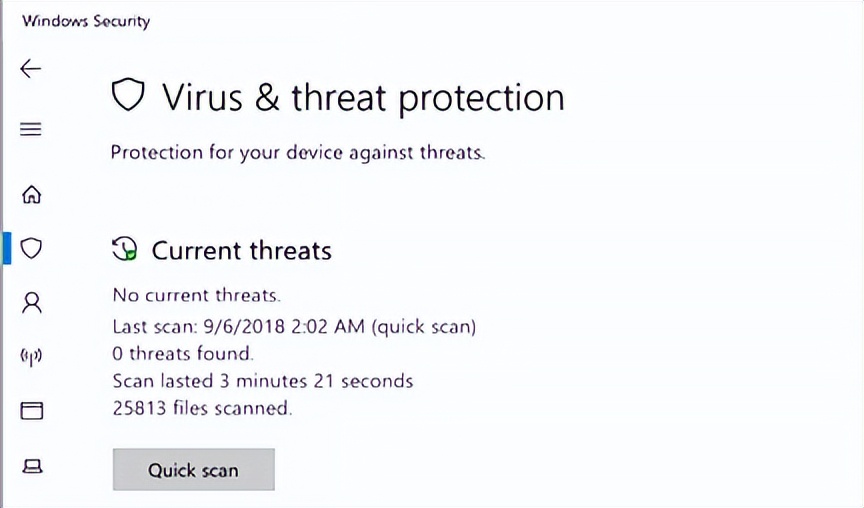
Task: Select Virus & threat protection sidebar shield
Action: 31,248
